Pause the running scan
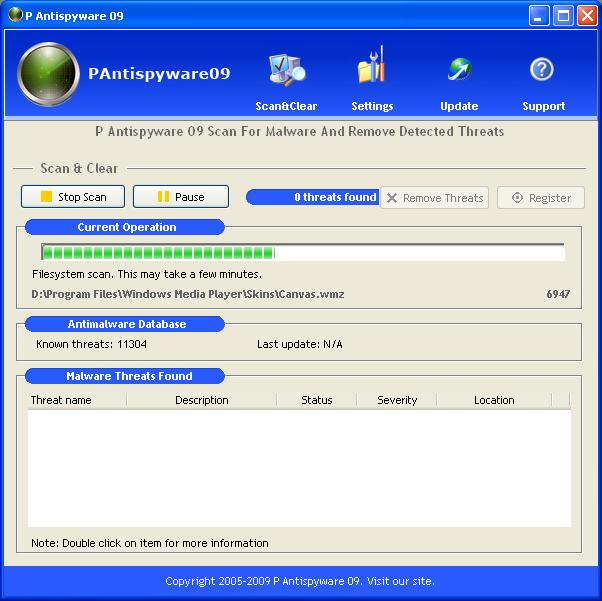 click(181, 197)
